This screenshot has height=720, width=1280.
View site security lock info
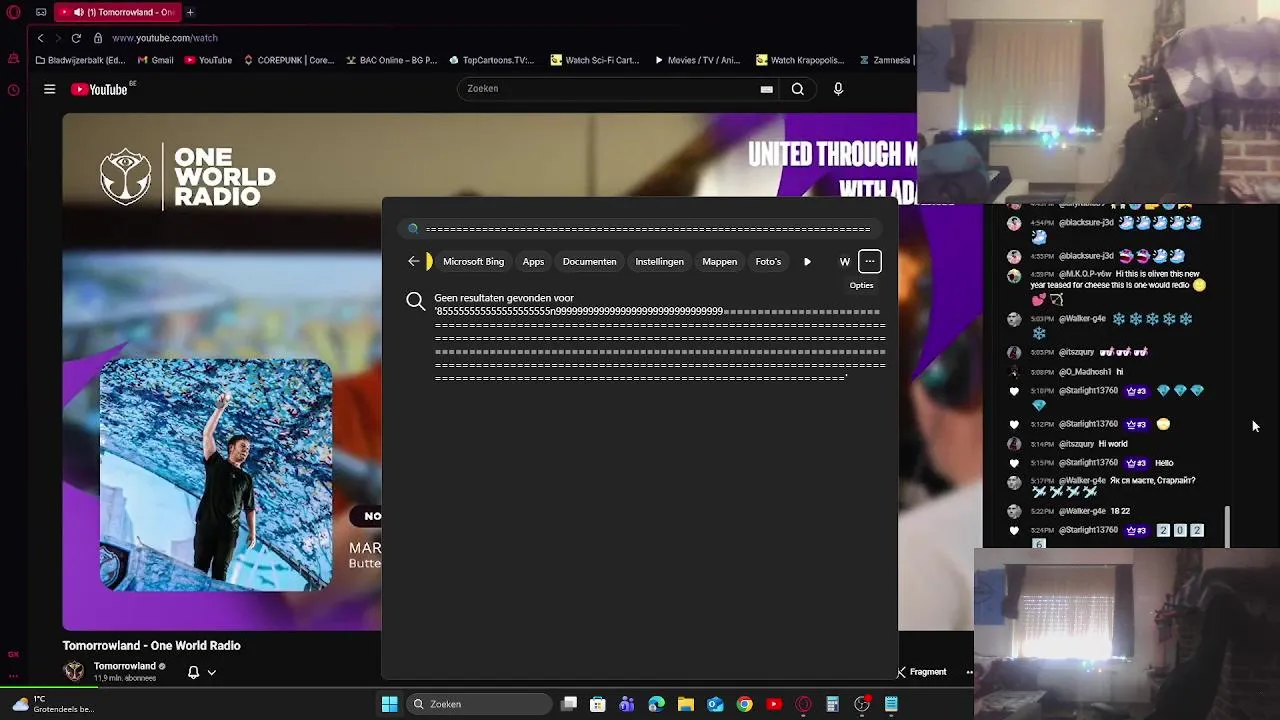pos(98,38)
